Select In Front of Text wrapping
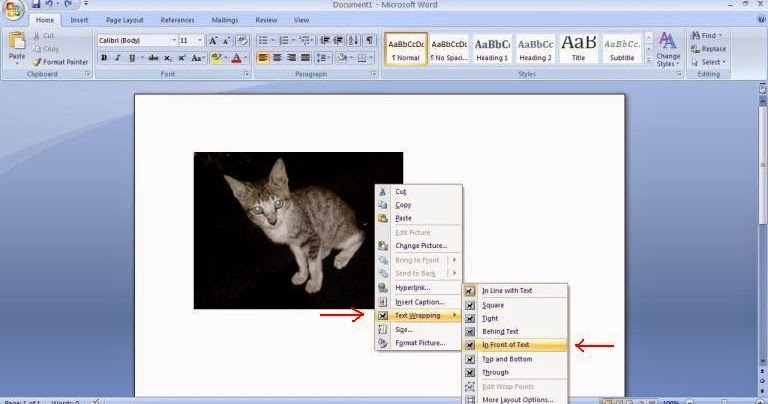Image resolution: width=768 pixels, height=404 pixels. pos(515,345)
